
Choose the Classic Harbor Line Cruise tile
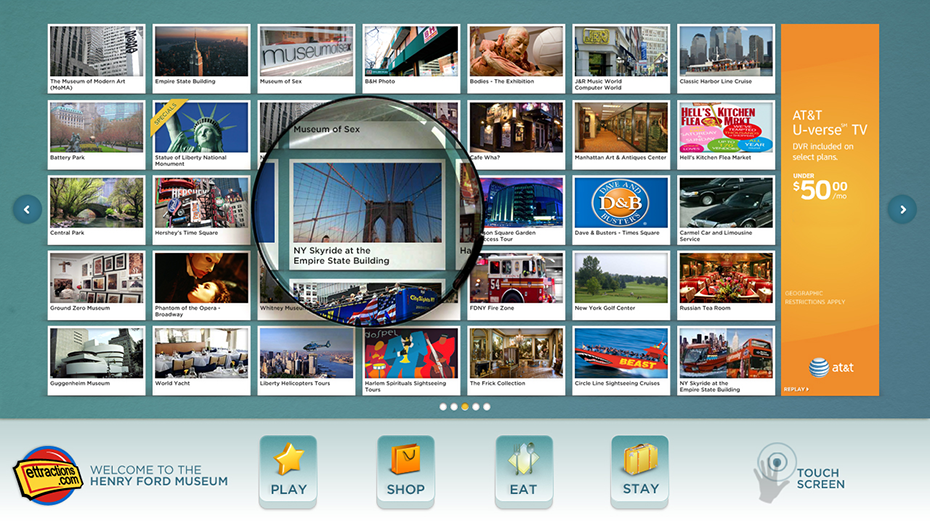726,59
